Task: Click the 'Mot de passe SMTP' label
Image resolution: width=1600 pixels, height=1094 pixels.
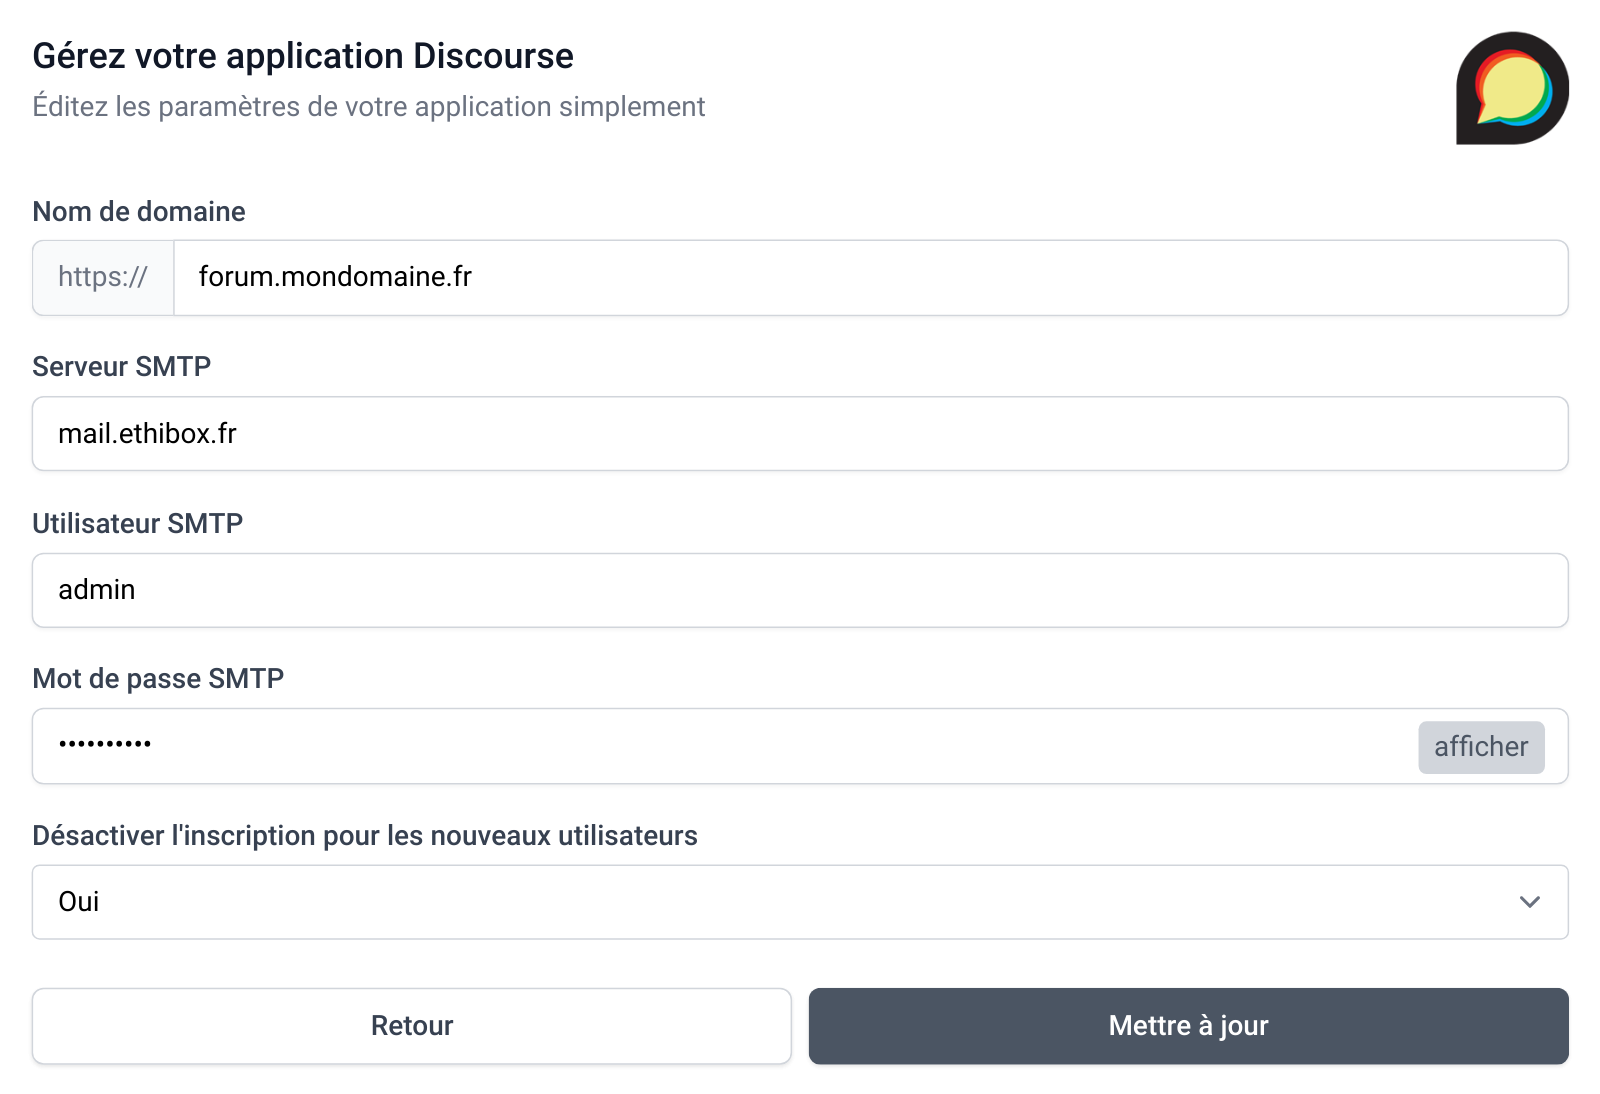Action: point(158,679)
